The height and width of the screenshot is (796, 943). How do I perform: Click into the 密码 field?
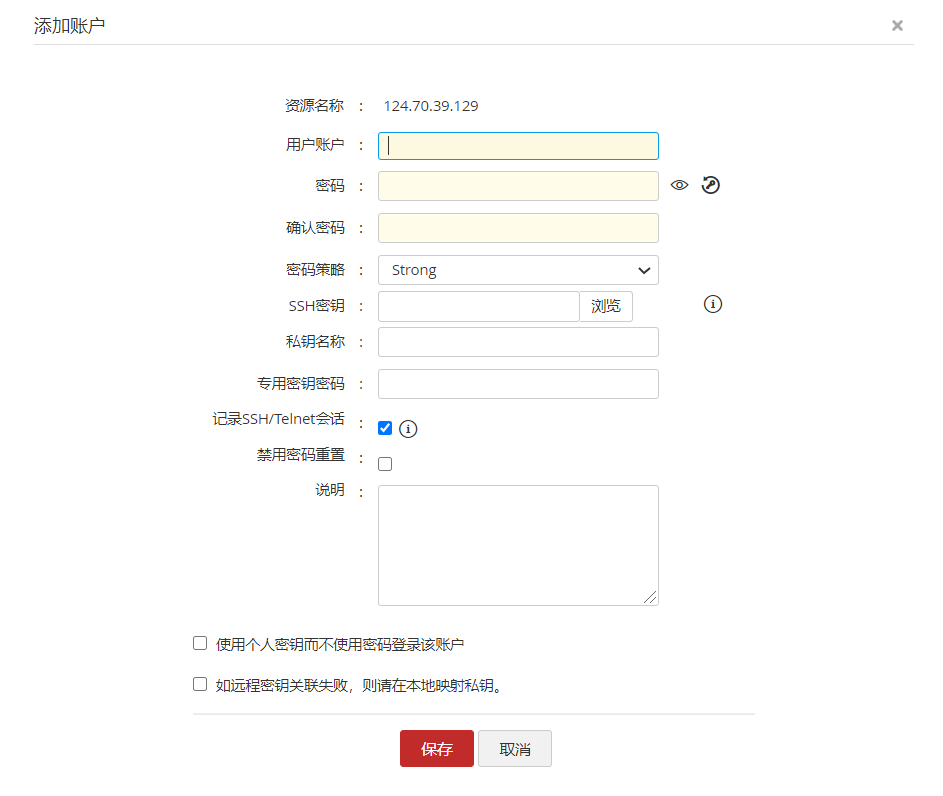(x=518, y=186)
